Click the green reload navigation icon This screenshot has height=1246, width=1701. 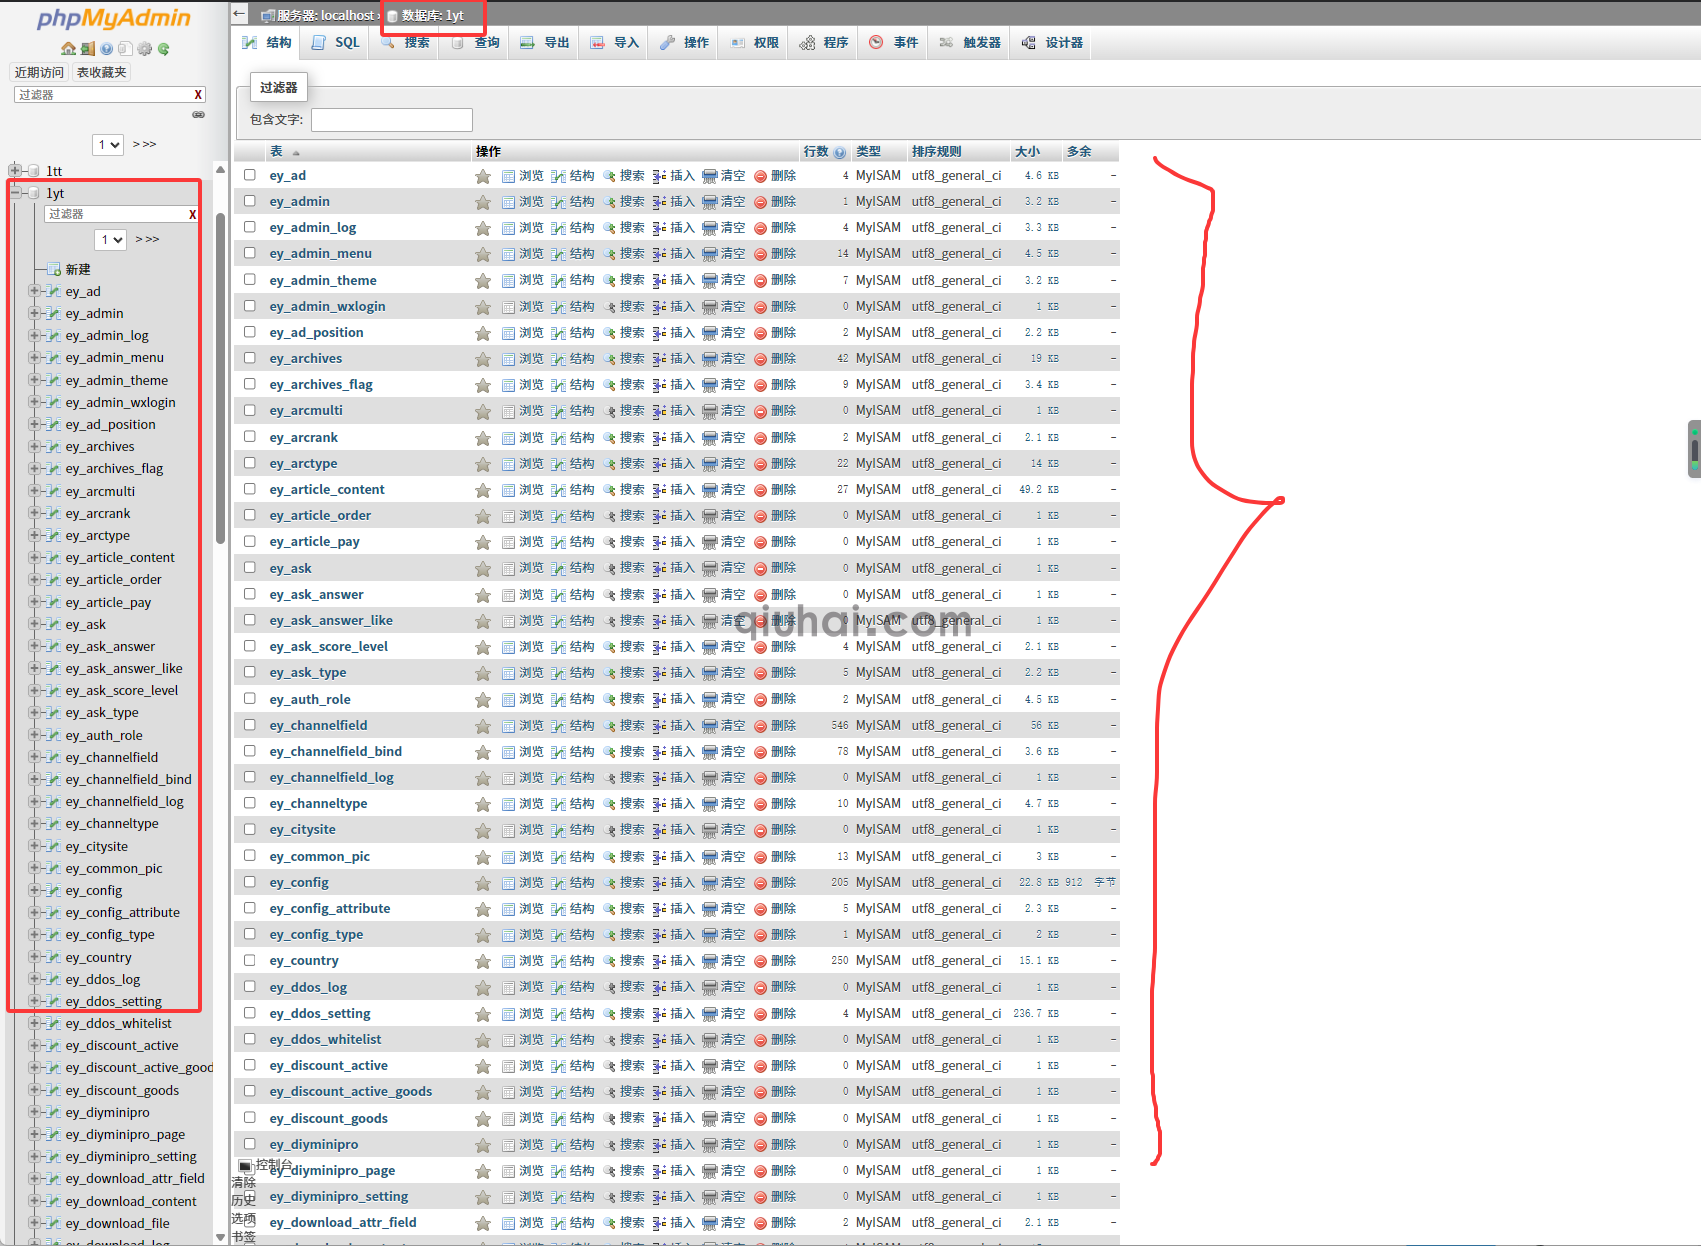point(163,48)
